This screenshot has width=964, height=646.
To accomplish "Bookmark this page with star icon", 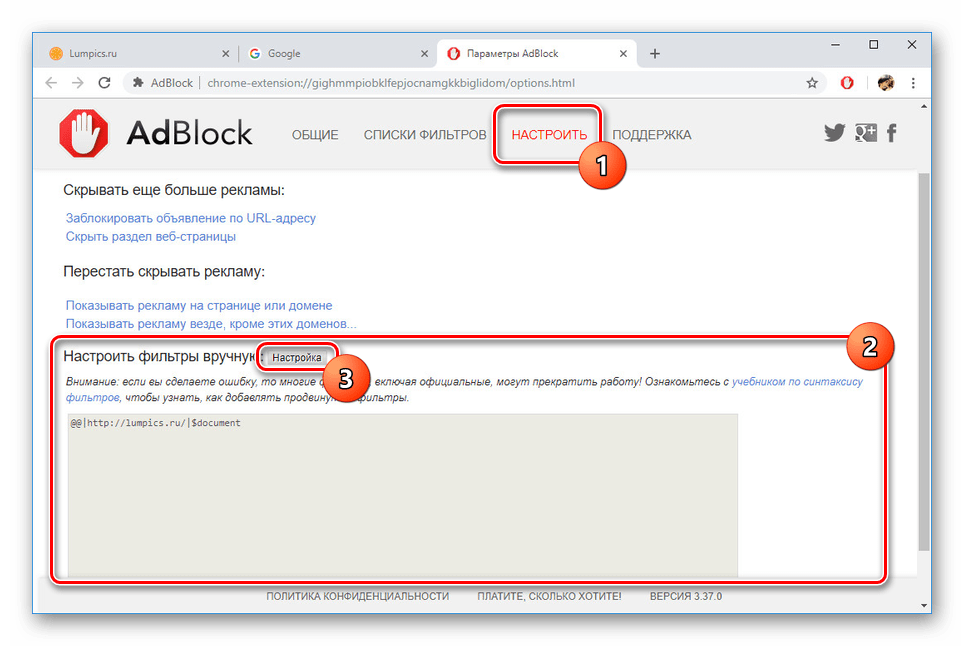I will 812,83.
